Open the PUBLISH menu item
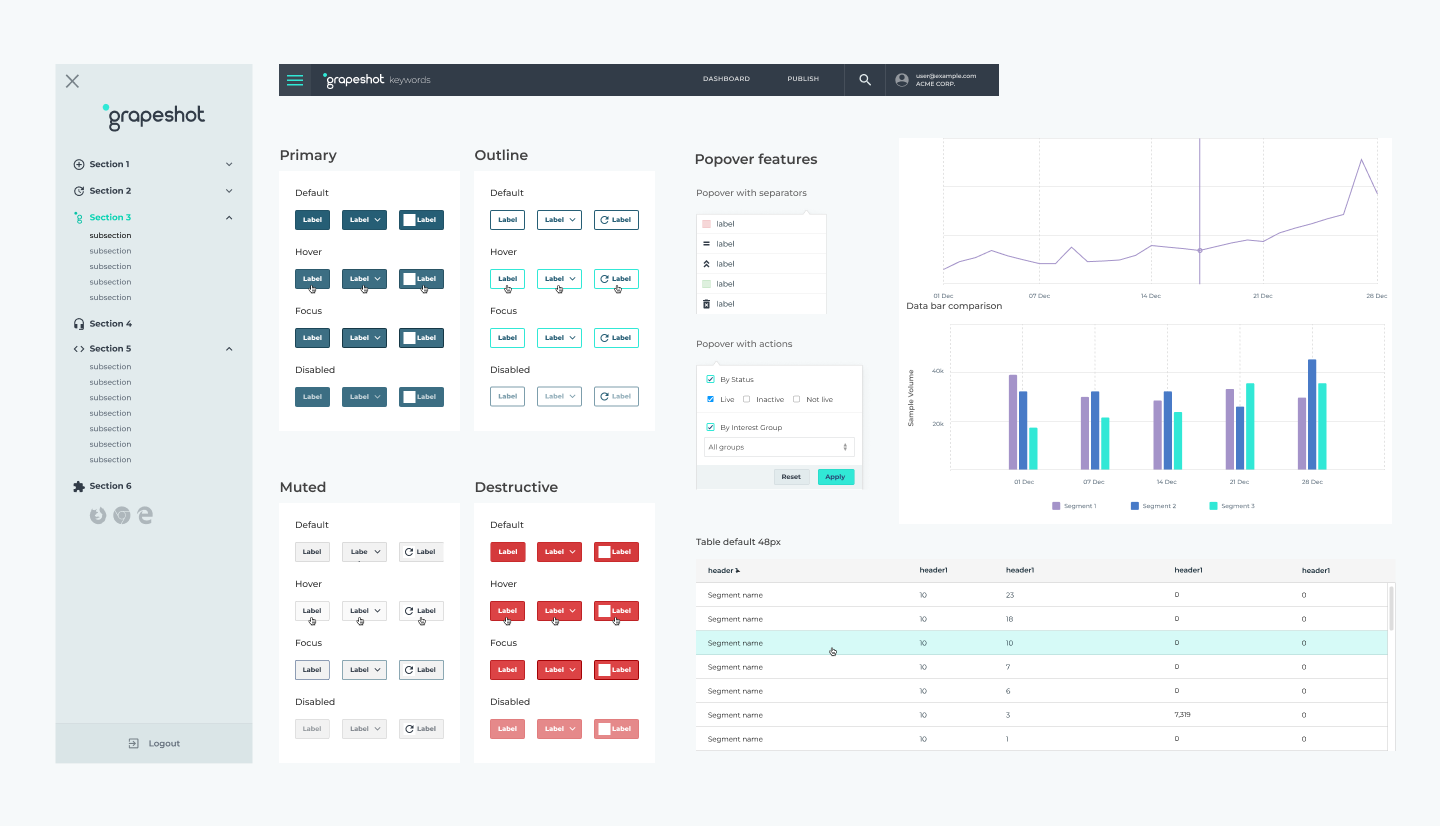Screen dimensions: 1440x826 pyautogui.click(x=803, y=79)
